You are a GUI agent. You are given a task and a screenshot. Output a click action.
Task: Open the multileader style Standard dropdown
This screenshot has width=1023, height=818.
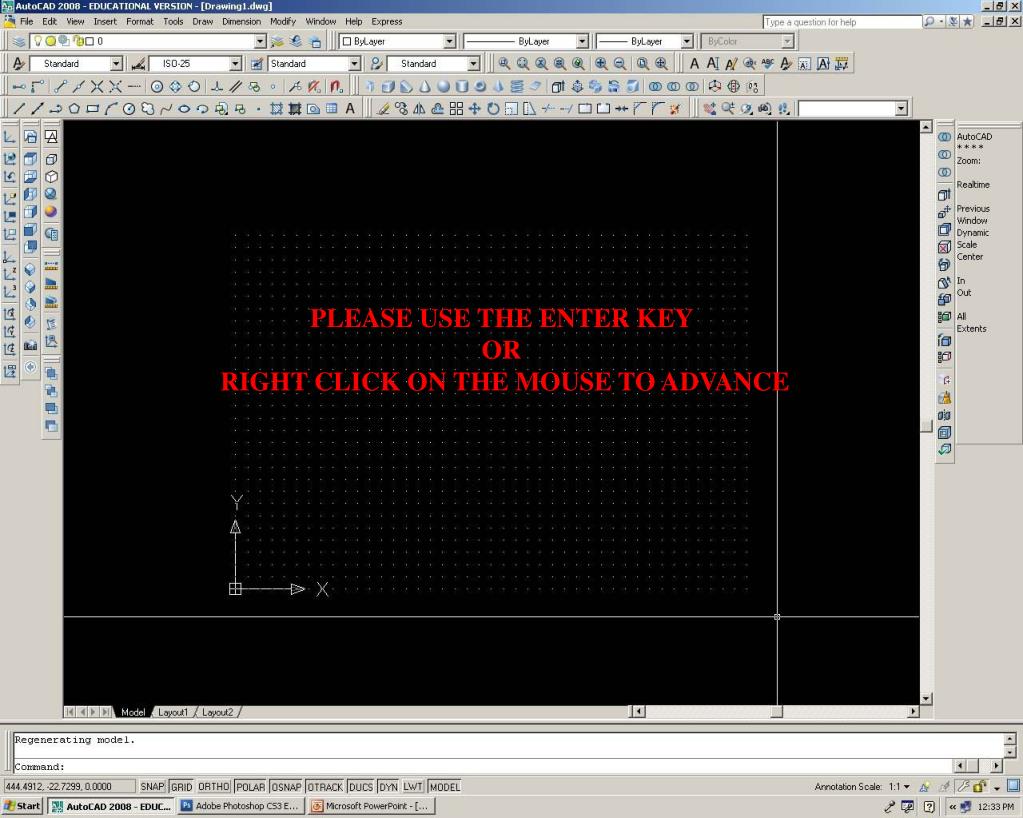474,63
